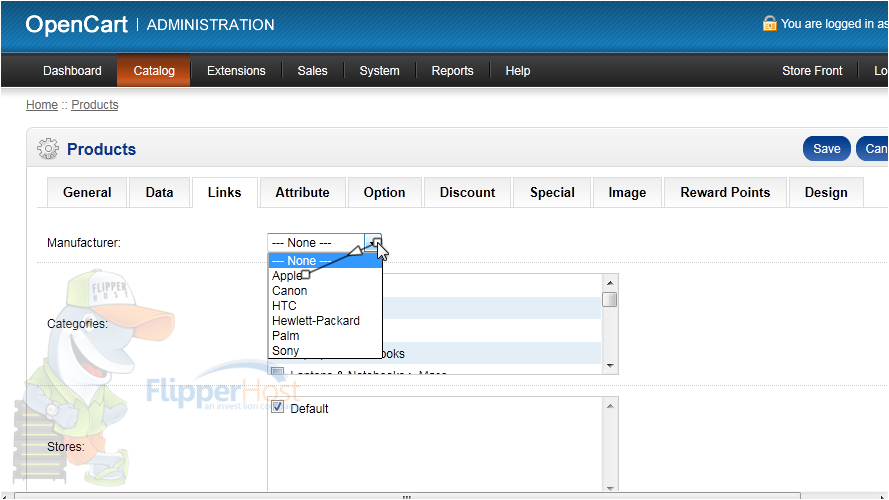
Task: Switch to the Attribute tab
Action: click(x=302, y=193)
